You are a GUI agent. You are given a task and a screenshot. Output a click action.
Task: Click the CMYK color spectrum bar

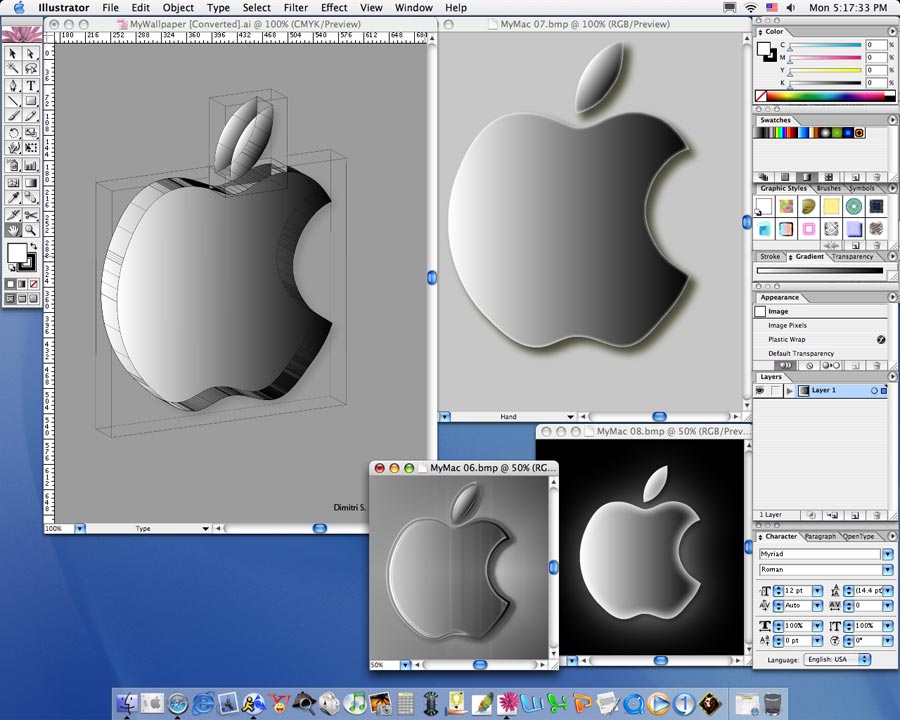click(825, 96)
